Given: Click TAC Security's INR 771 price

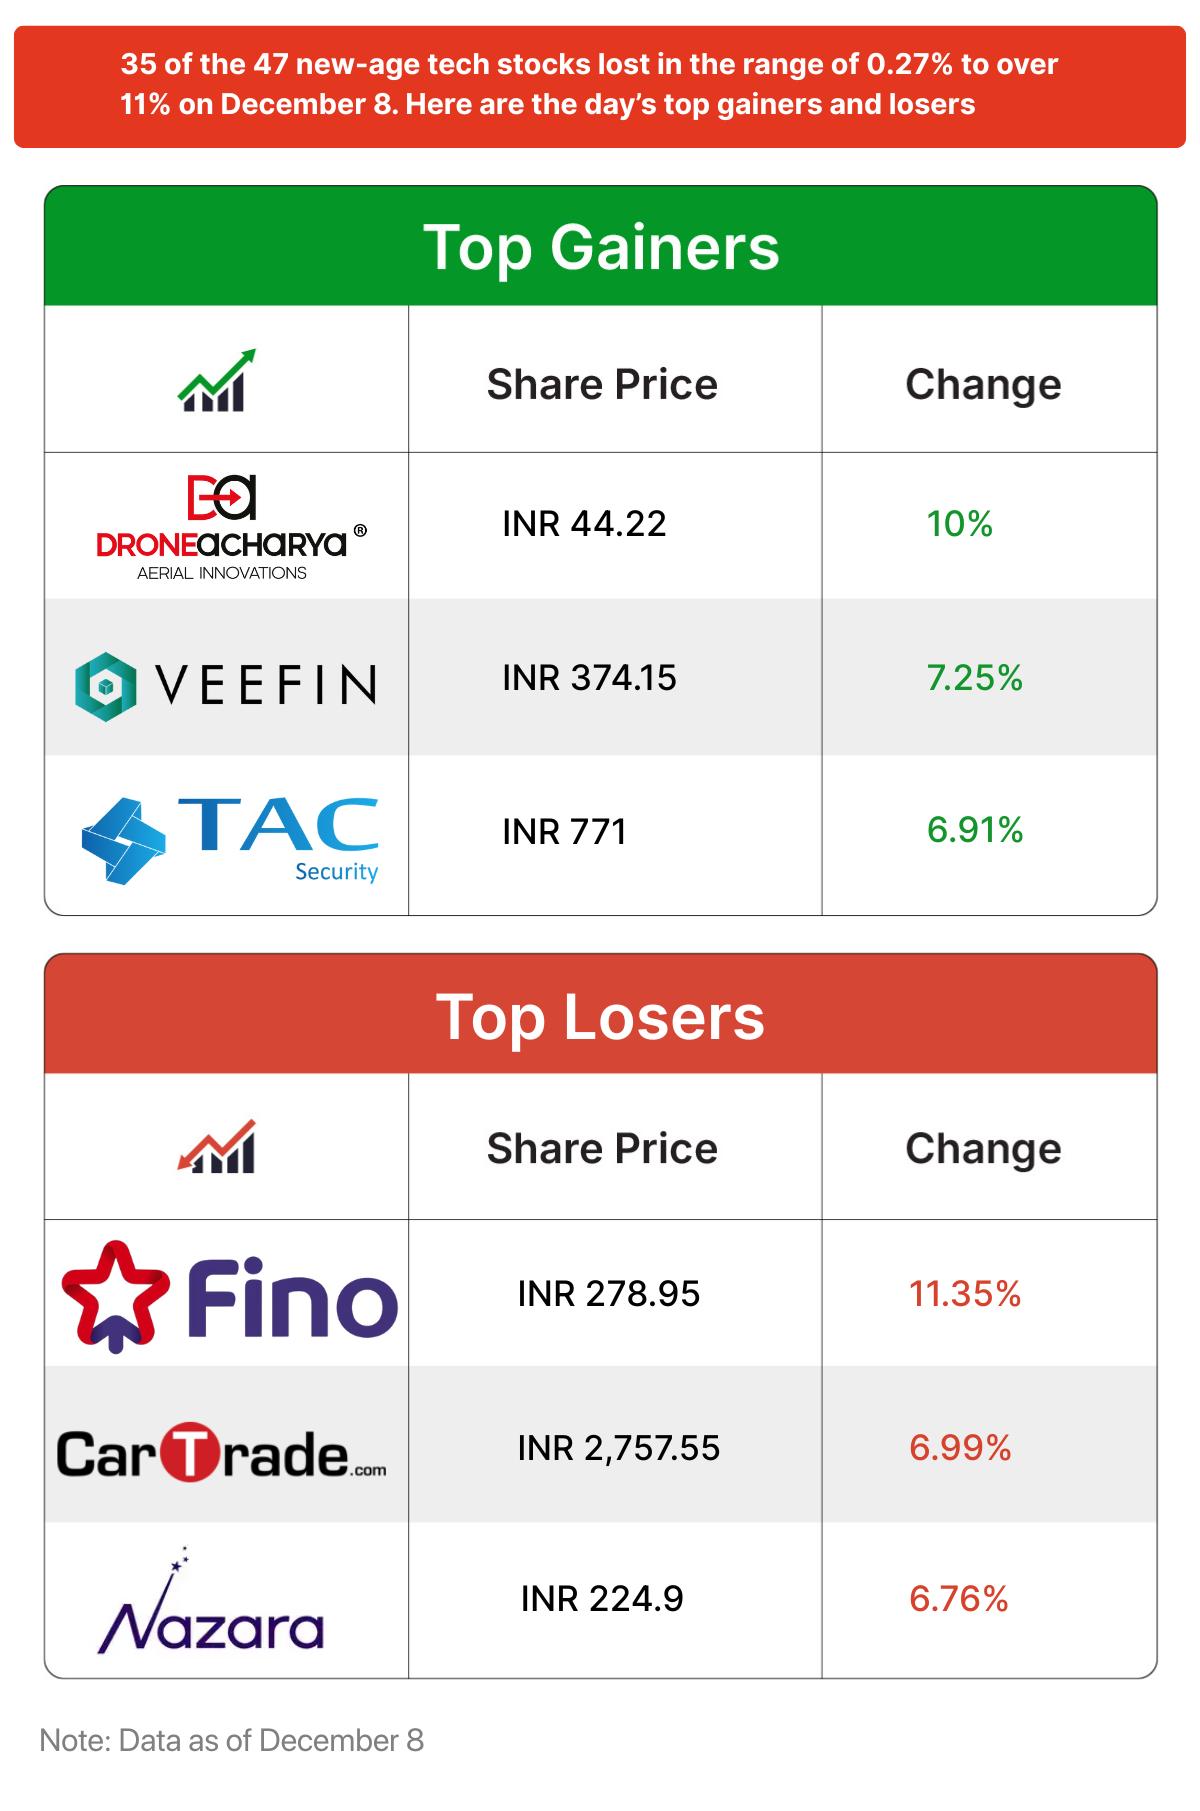Looking at the screenshot, I should [x=564, y=832].
